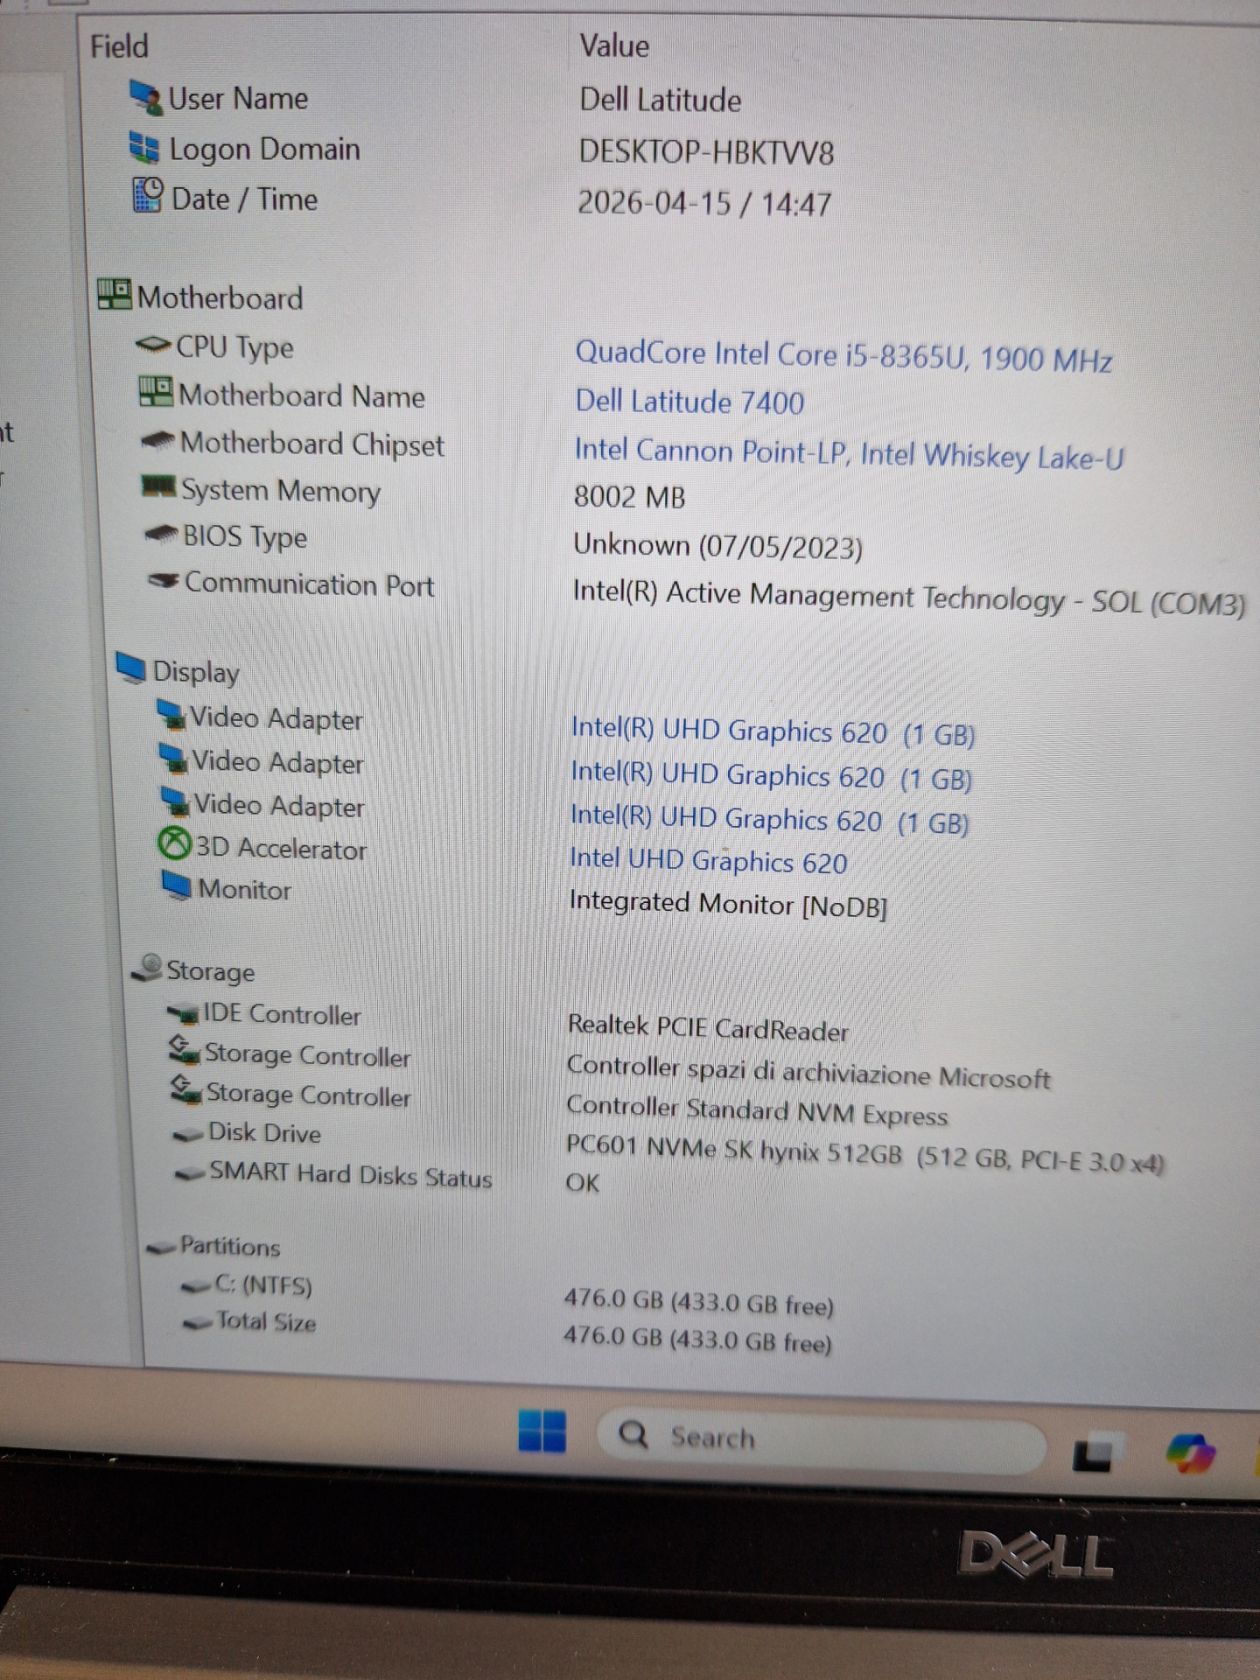This screenshot has width=1260, height=1680.
Task: Click the System Memory RAM icon
Action: click(158, 487)
